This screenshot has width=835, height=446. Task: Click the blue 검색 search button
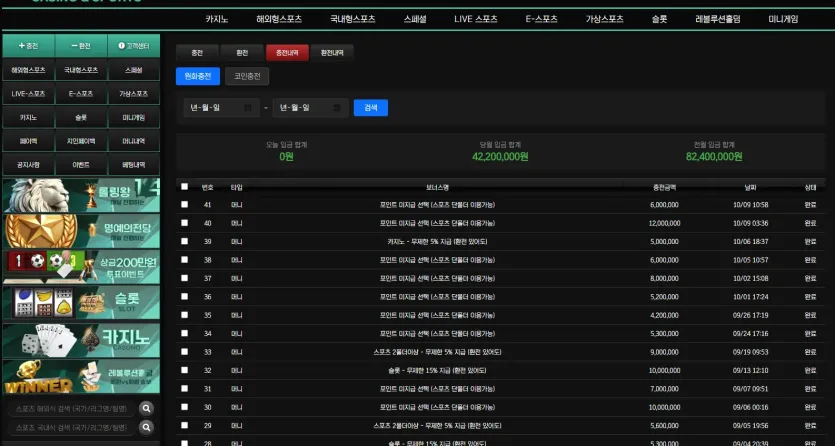point(371,108)
